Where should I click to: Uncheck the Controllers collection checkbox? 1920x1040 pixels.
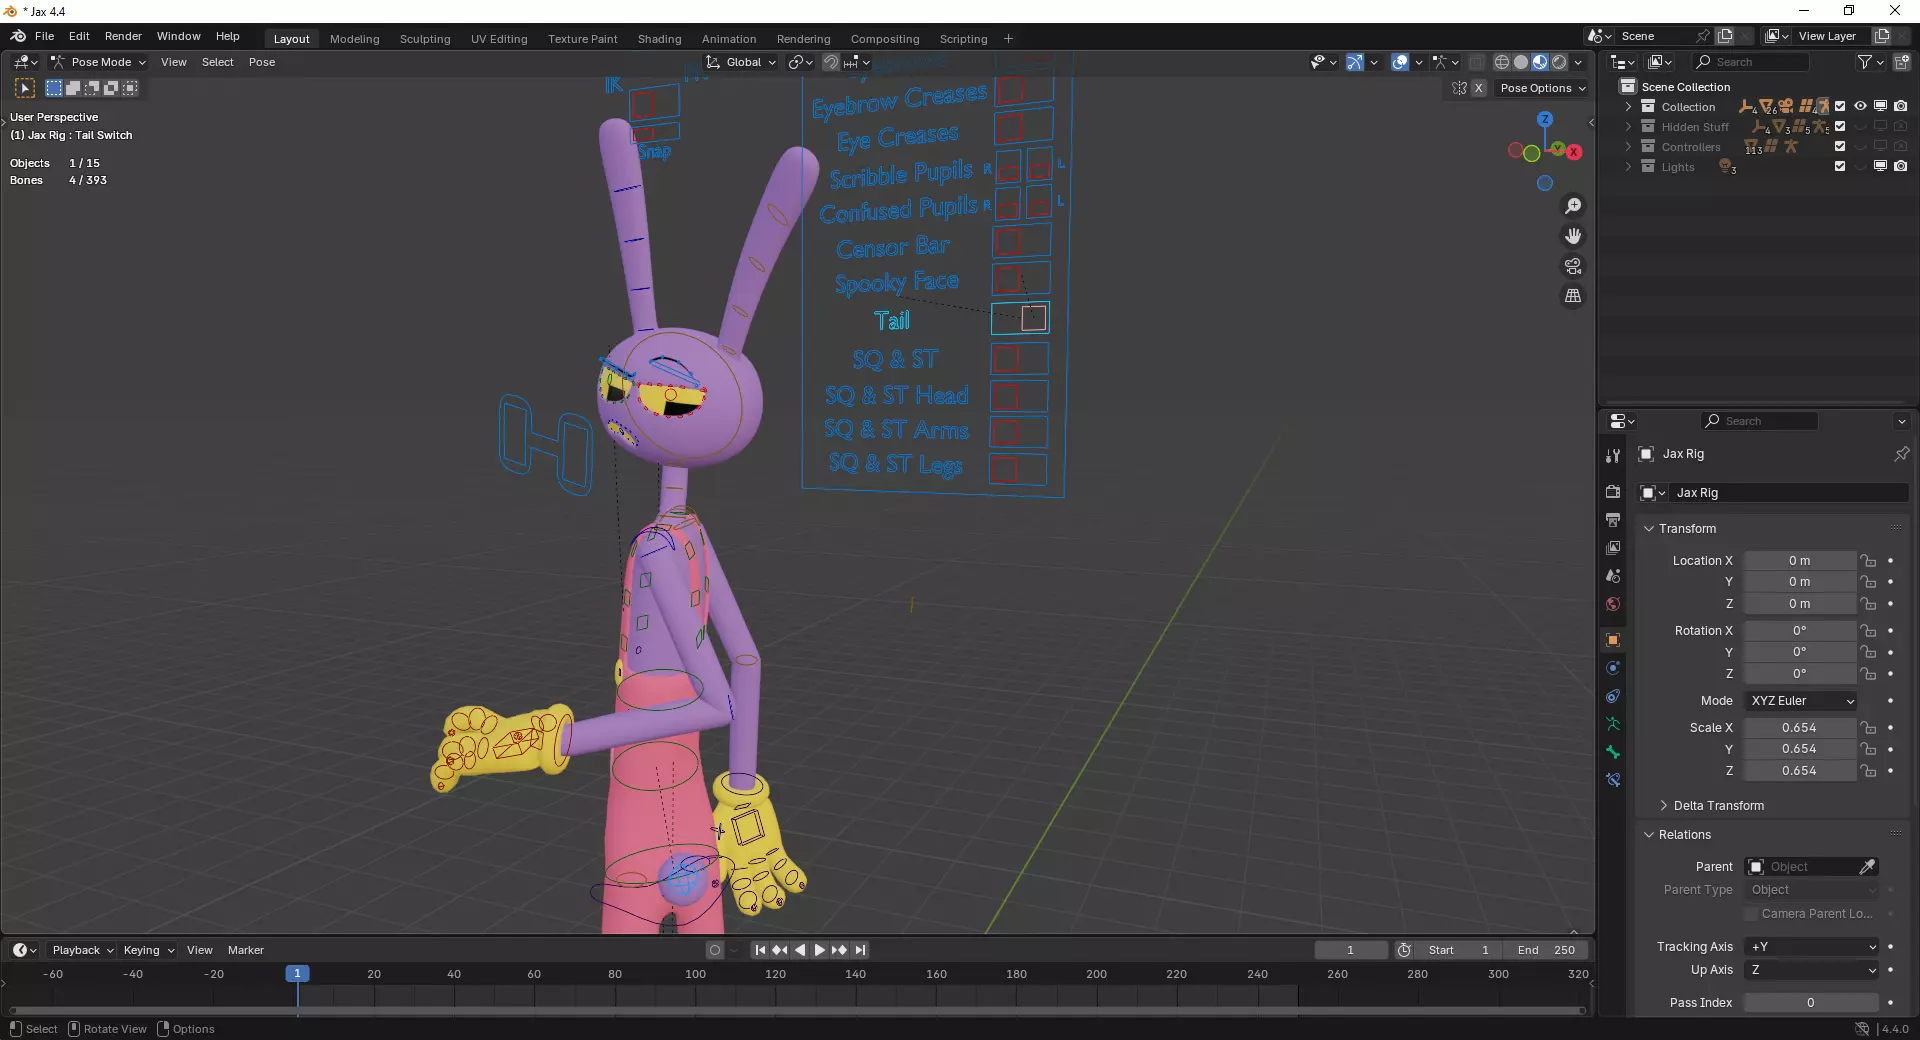[x=1840, y=146]
